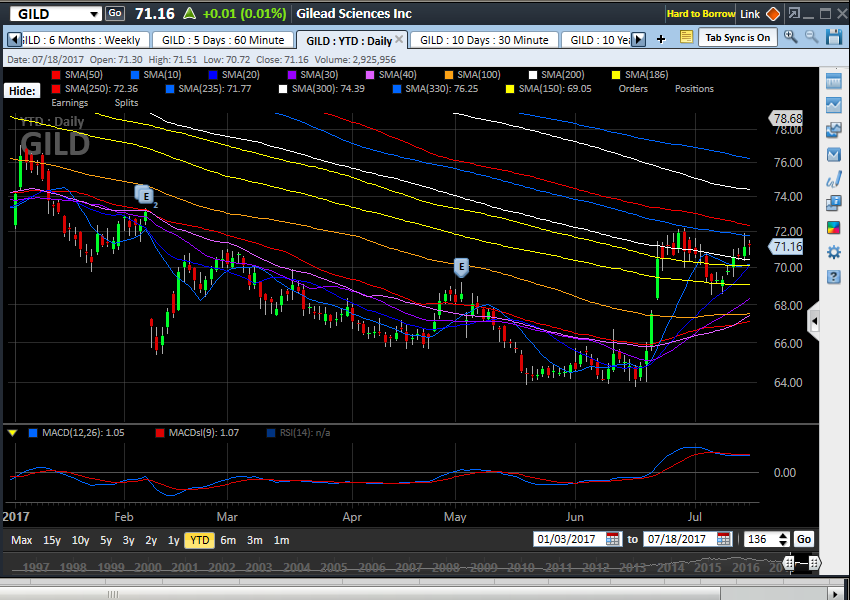The width and height of the screenshot is (850, 600).
Task: Click the From date field 01/03/2017
Action: pos(569,539)
